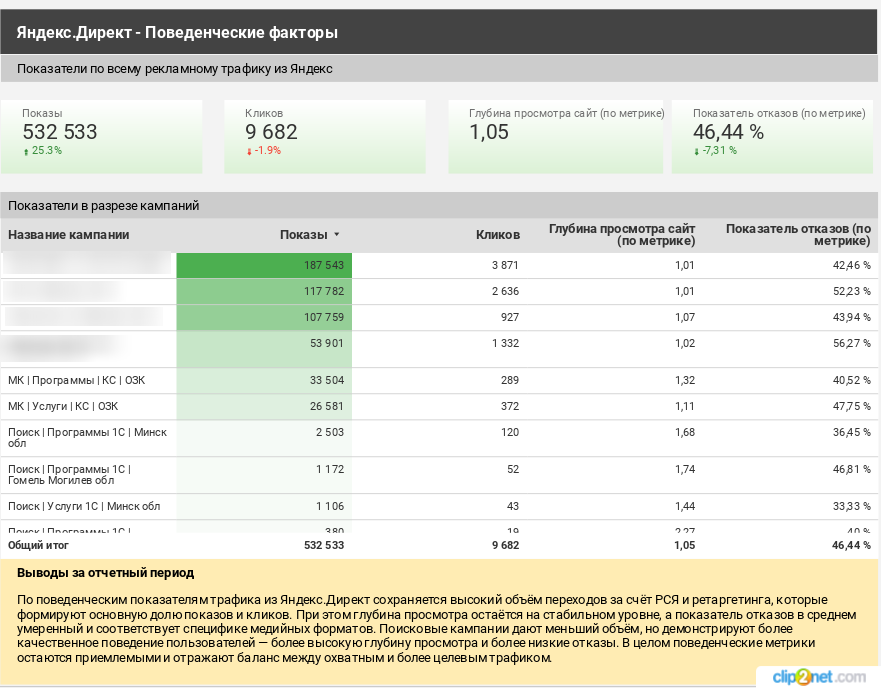Select Поиск | Программы 1С | Минск обл row
This screenshot has width=881, height=688.
87,438
